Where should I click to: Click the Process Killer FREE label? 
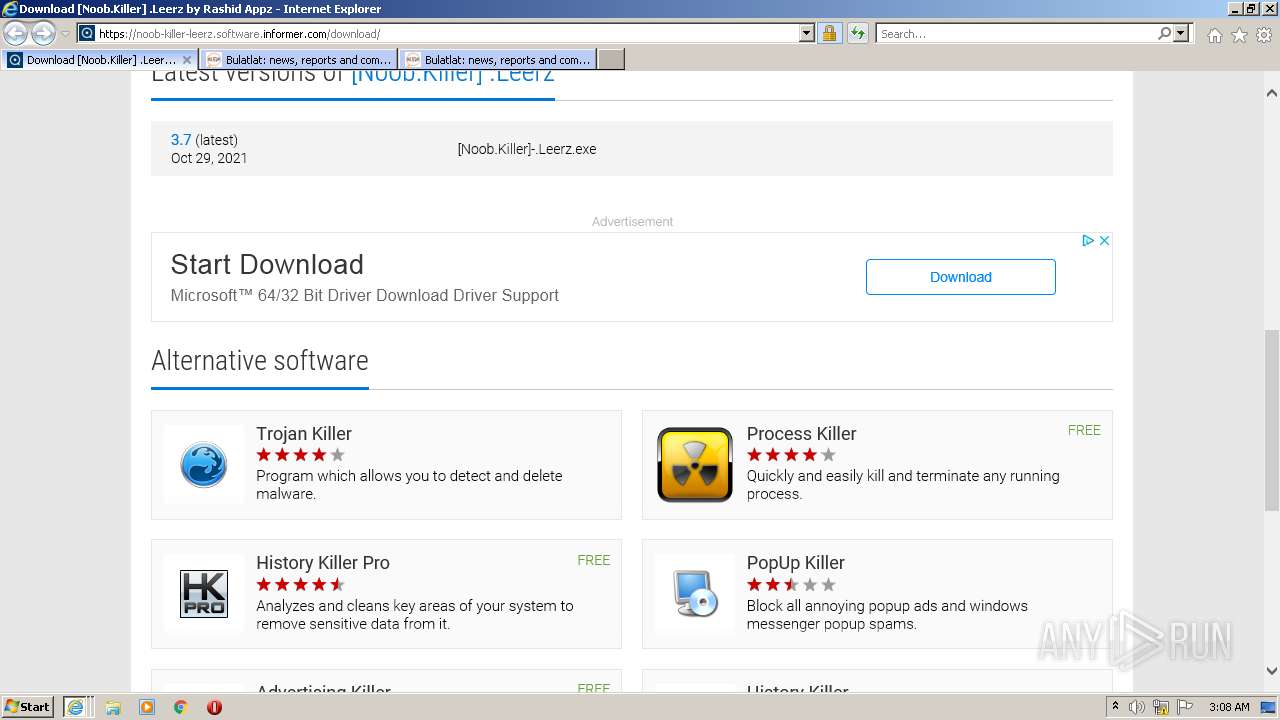[x=1084, y=430]
